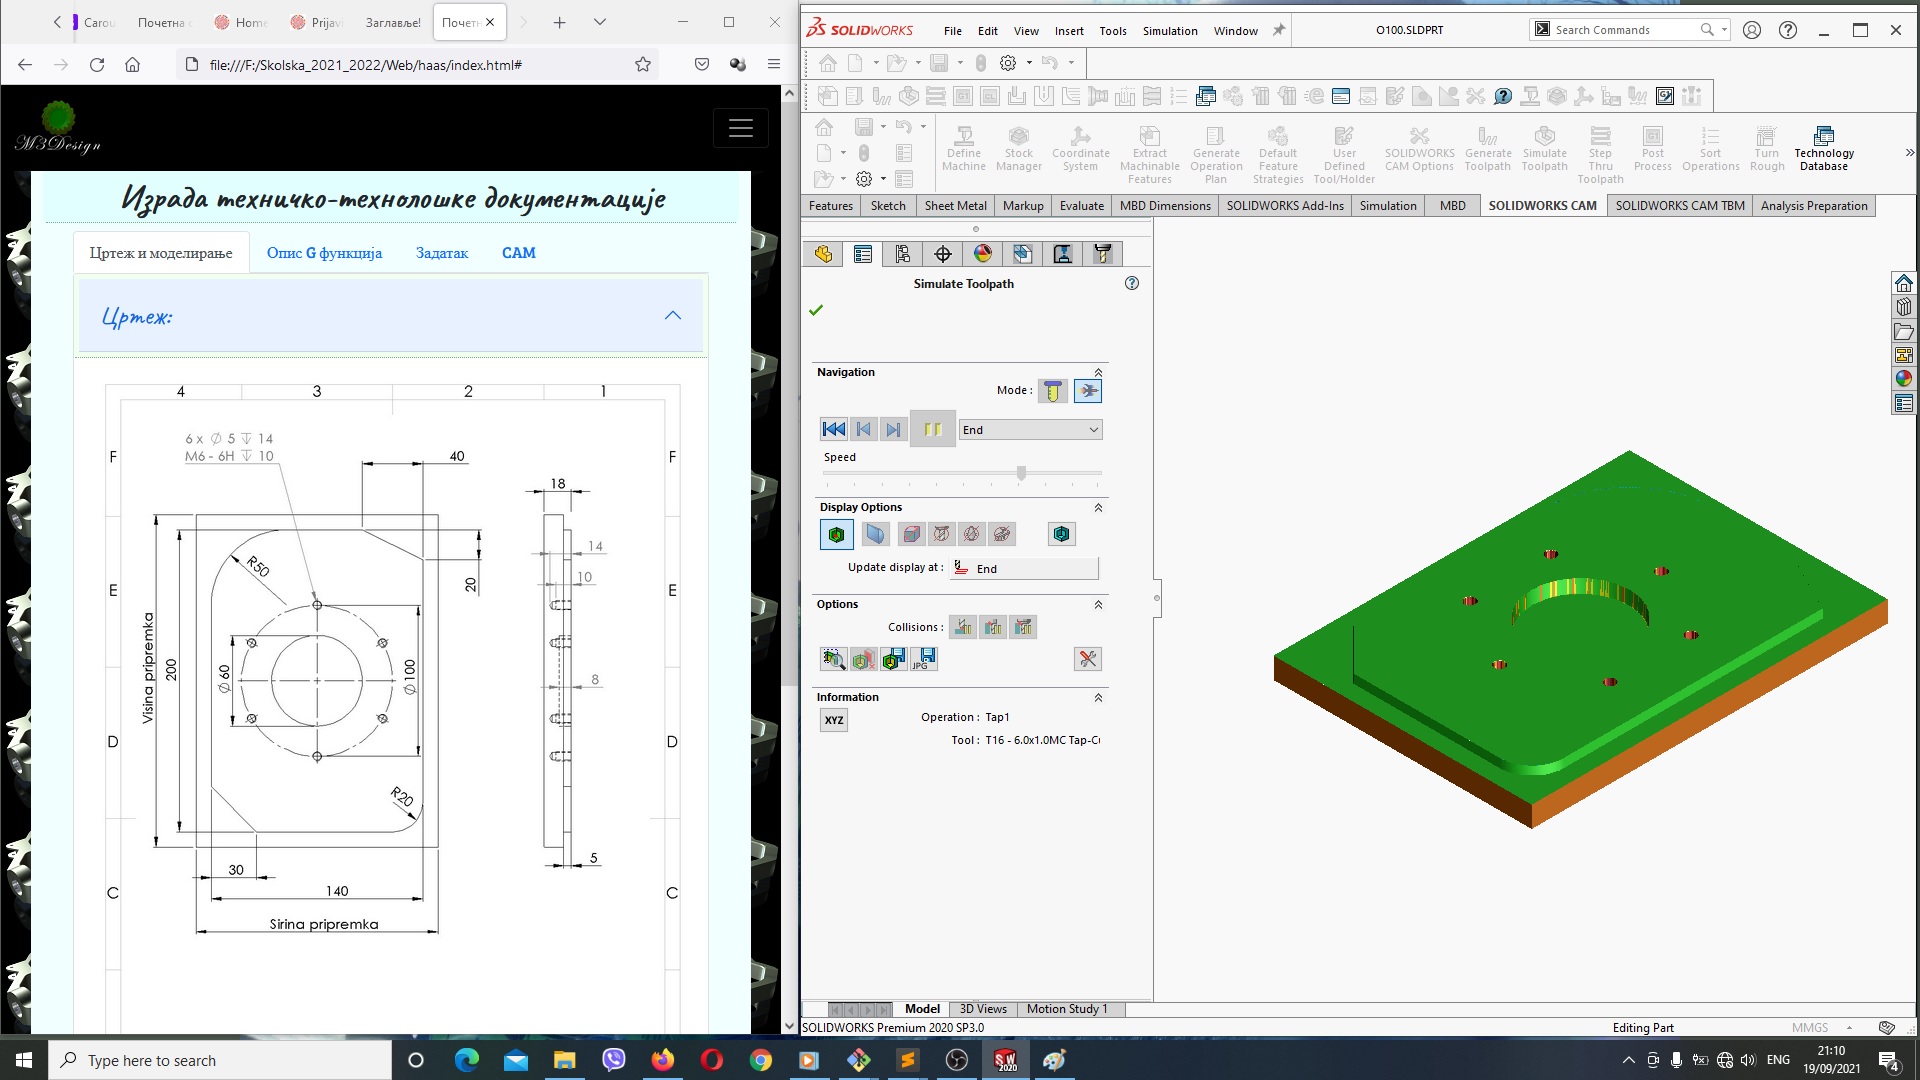Open the webpage hamburger menu
Image resolution: width=1920 pixels, height=1080 pixels.
(x=741, y=128)
